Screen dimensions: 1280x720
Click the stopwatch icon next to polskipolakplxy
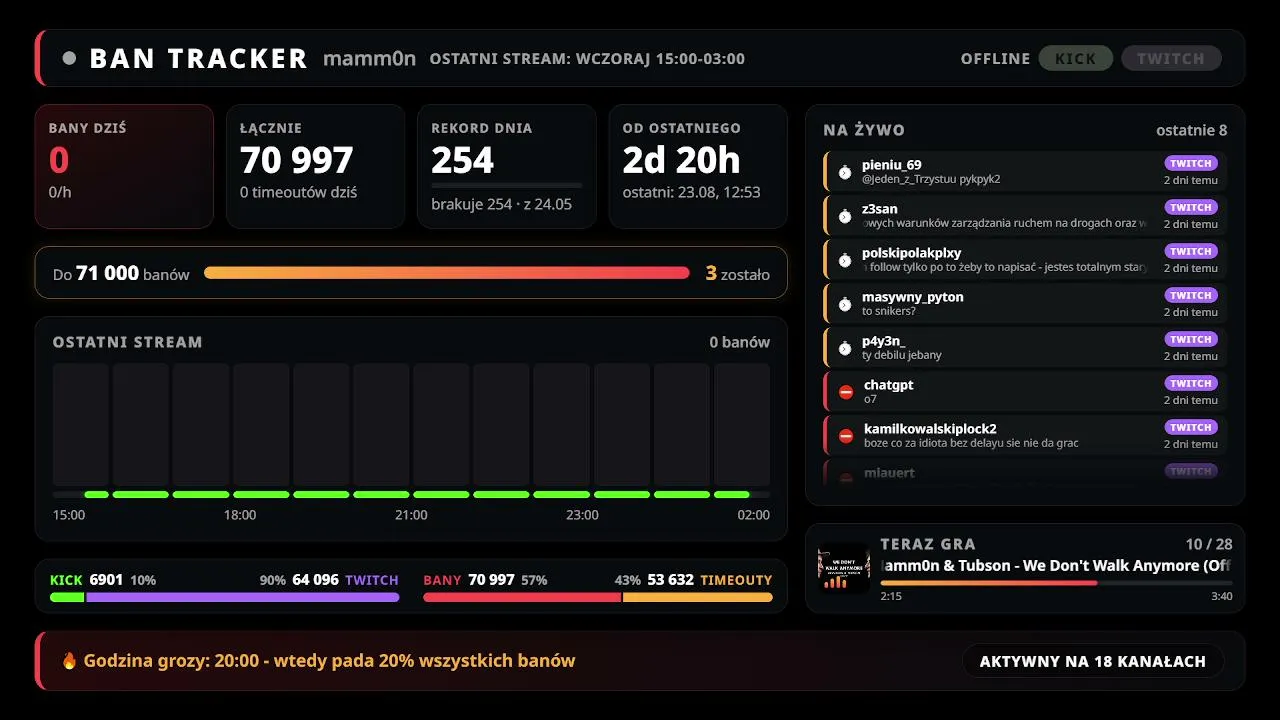coord(845,260)
